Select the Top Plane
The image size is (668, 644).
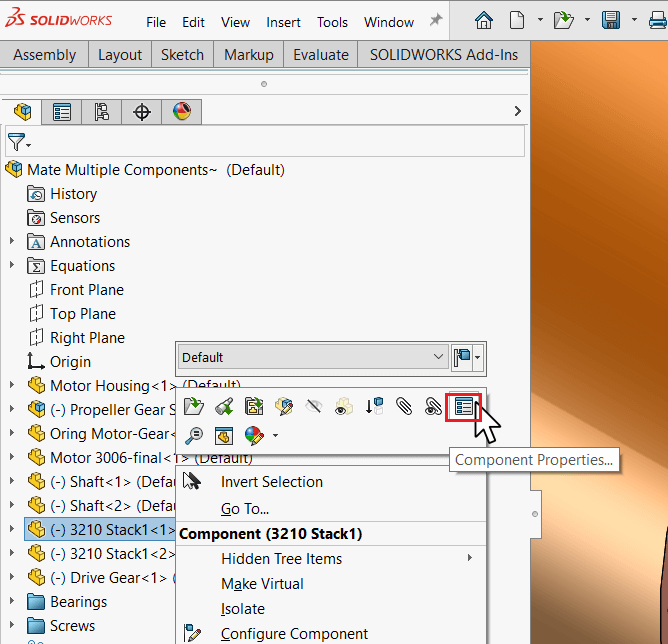tap(72, 314)
